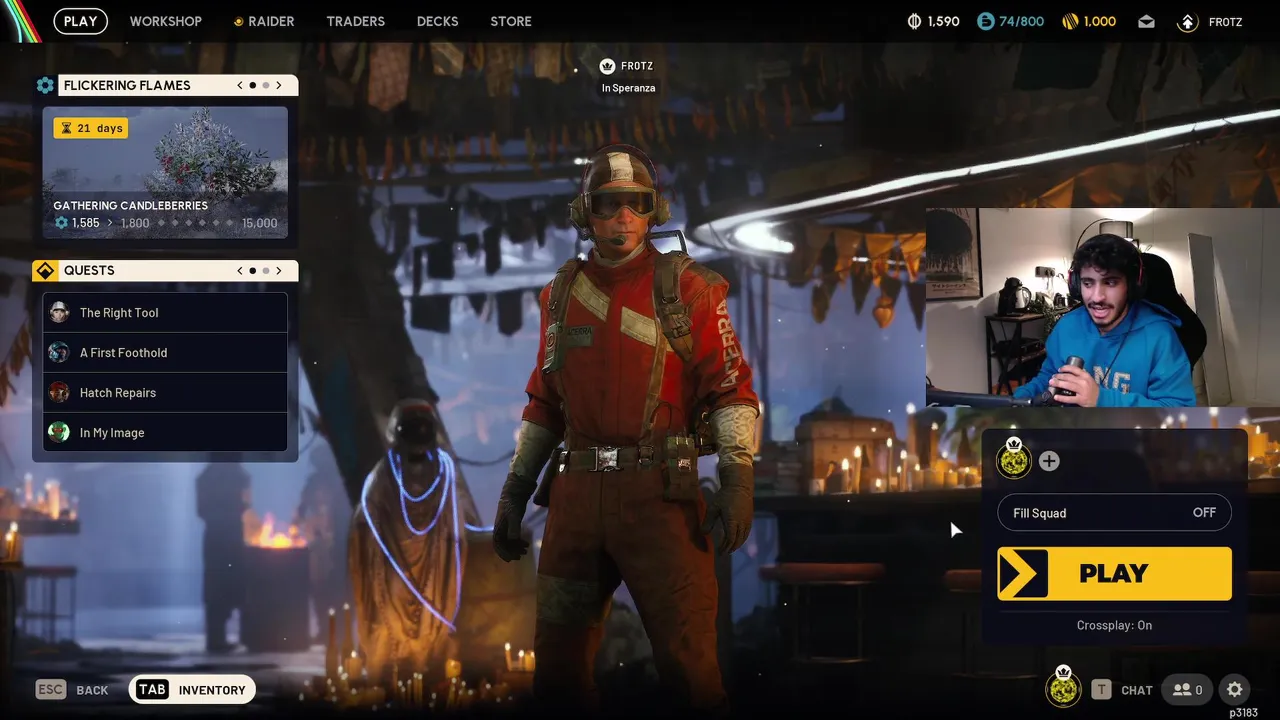Go to the TRADERS tab
1280x720 pixels.
[x=355, y=21]
